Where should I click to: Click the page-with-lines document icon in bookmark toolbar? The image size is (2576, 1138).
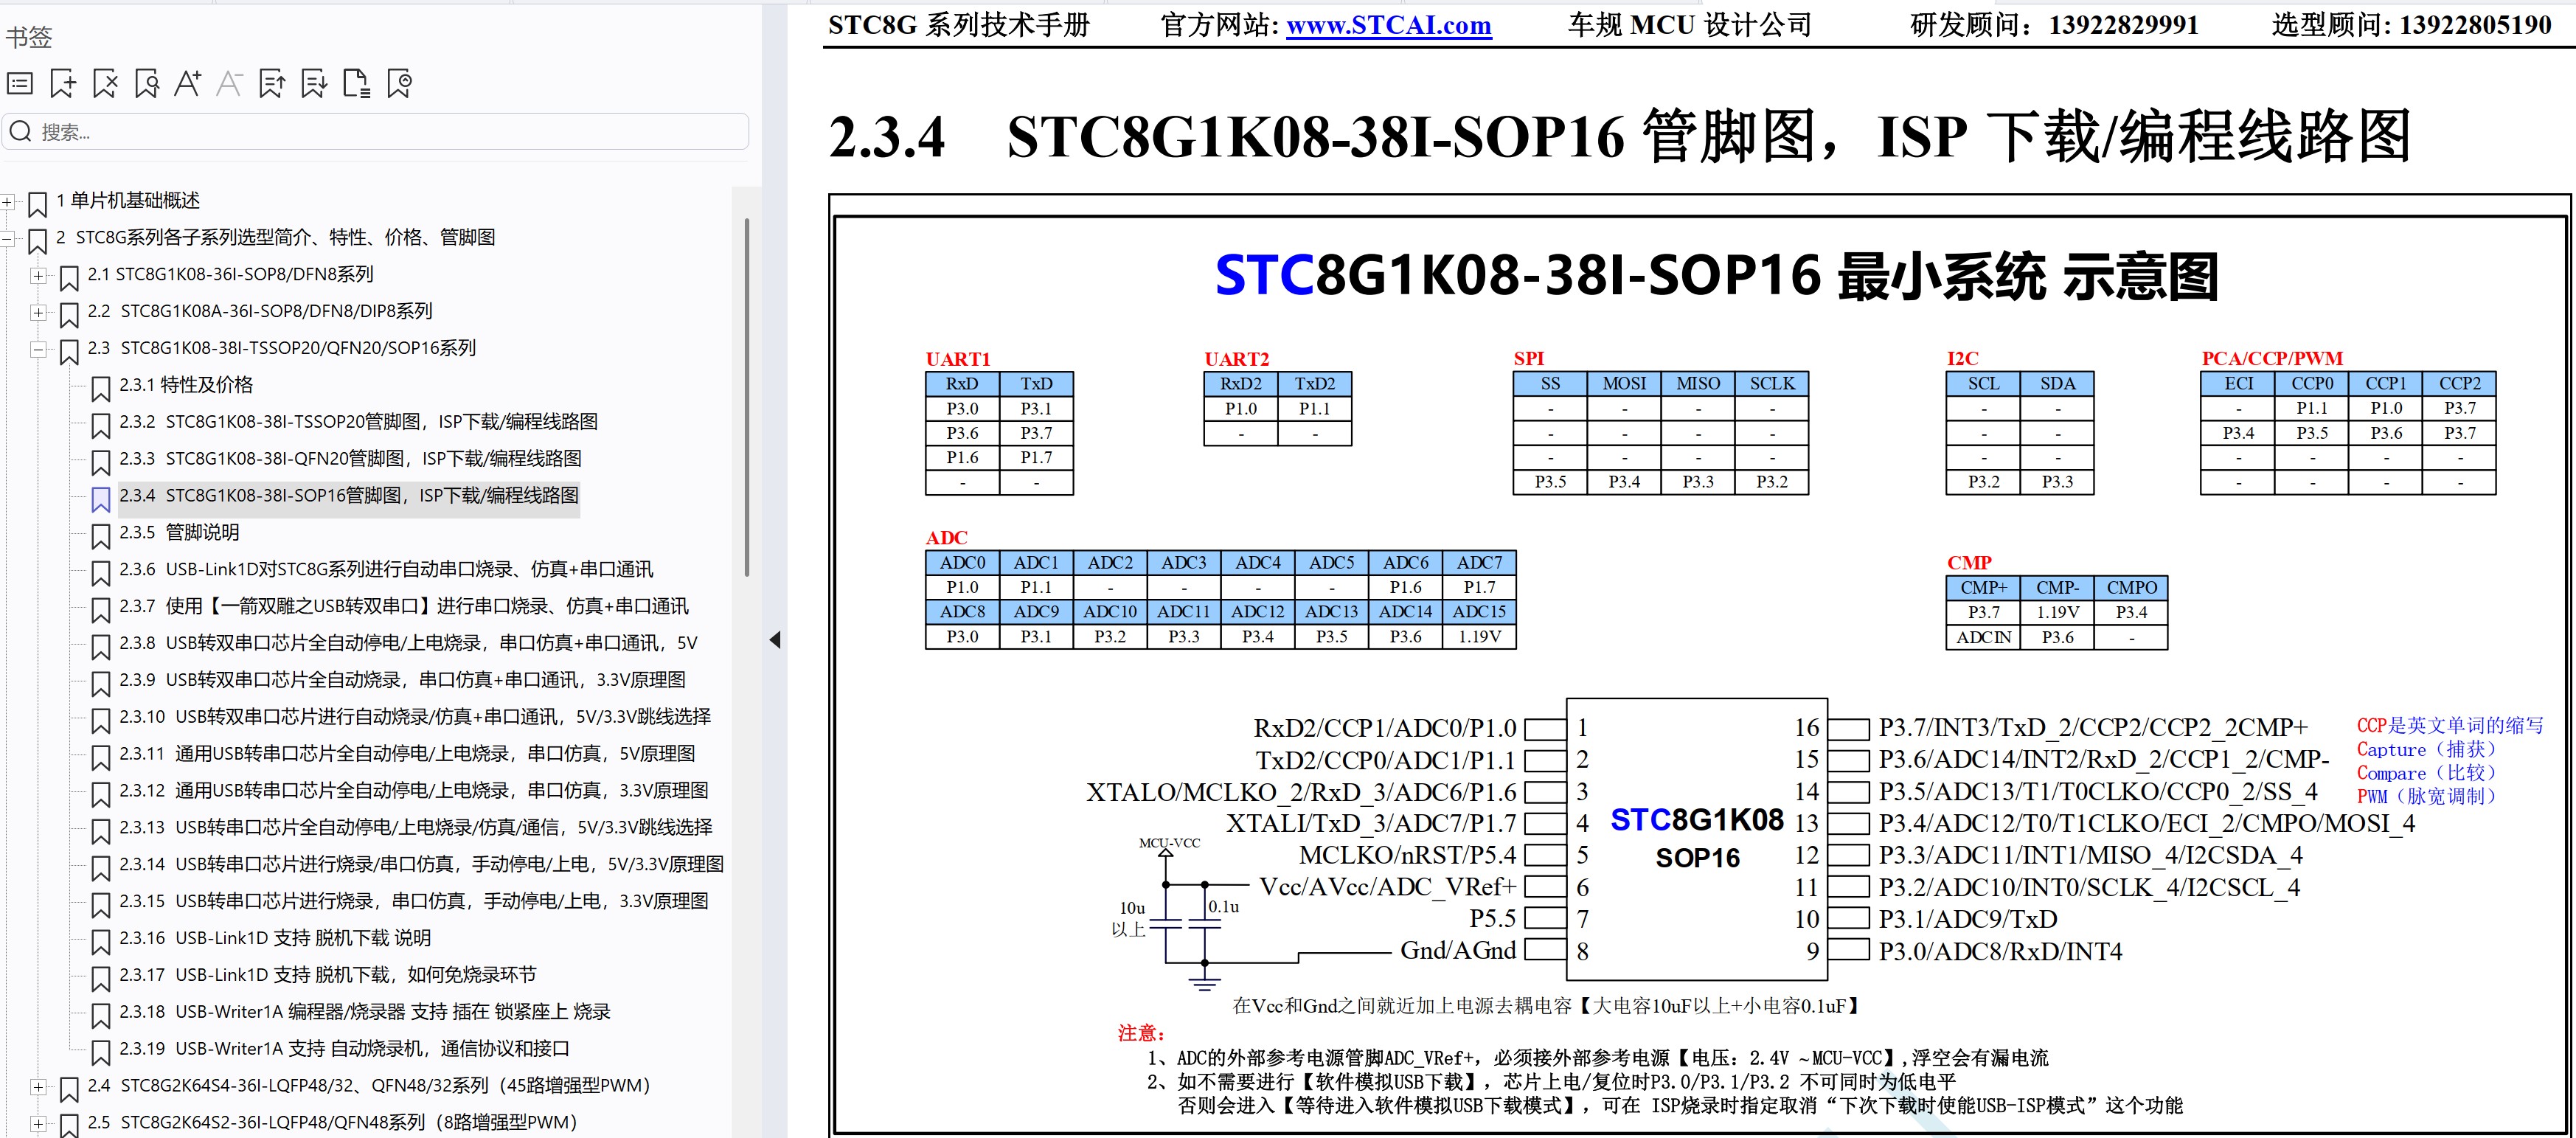[357, 84]
